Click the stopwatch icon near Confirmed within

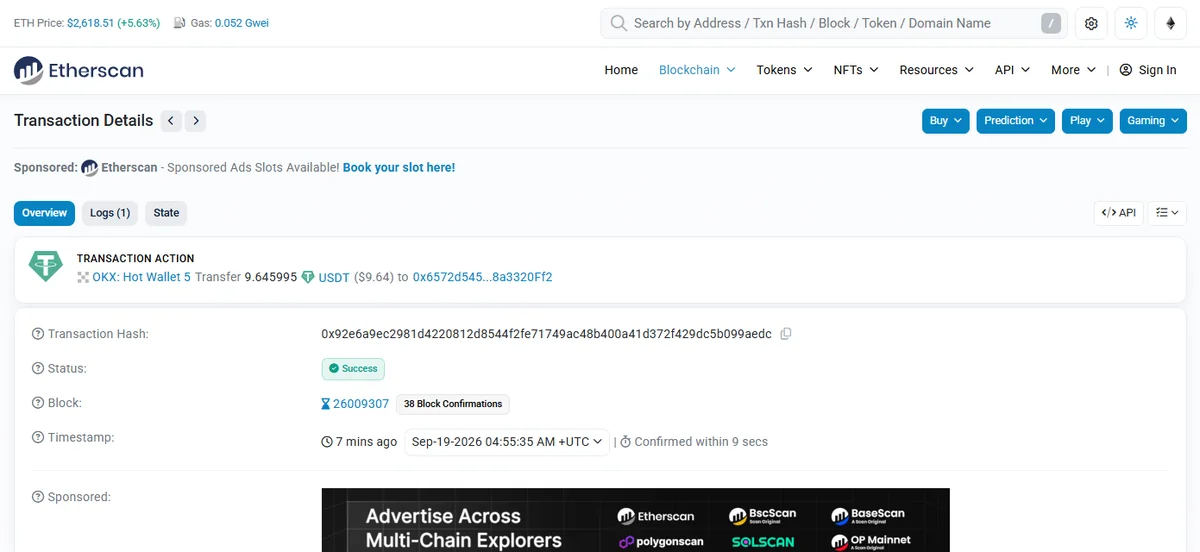(626, 442)
